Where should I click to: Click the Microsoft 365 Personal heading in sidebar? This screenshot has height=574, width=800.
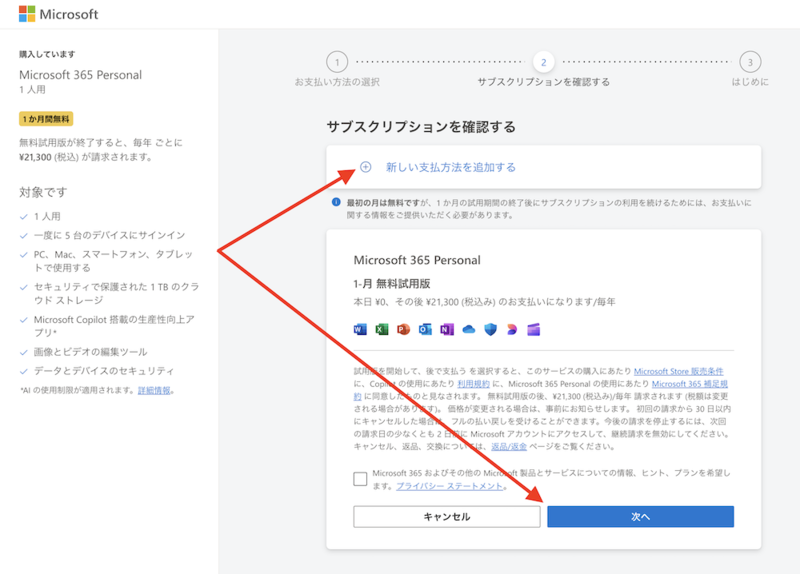click(81, 75)
